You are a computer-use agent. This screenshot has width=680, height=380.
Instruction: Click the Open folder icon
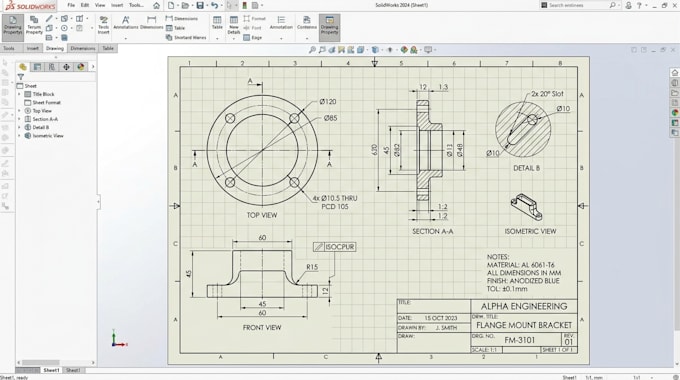pyautogui.click(x=185, y=5)
